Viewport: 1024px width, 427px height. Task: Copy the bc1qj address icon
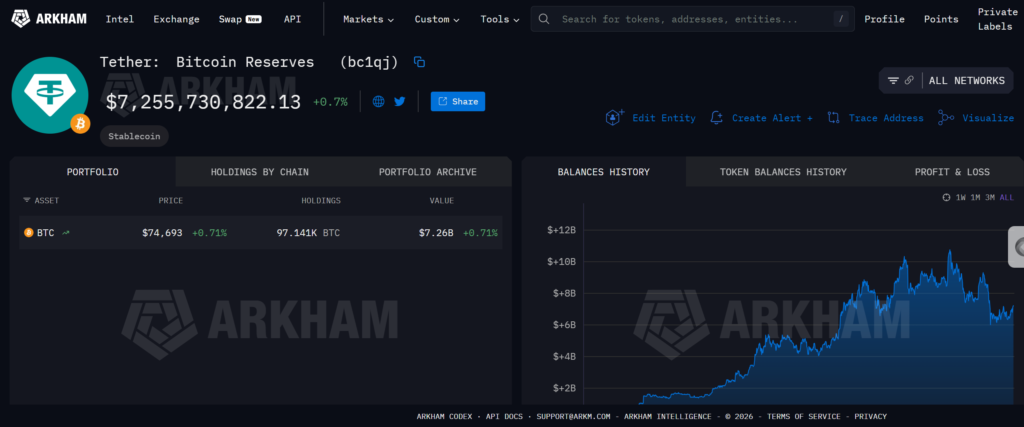419,62
